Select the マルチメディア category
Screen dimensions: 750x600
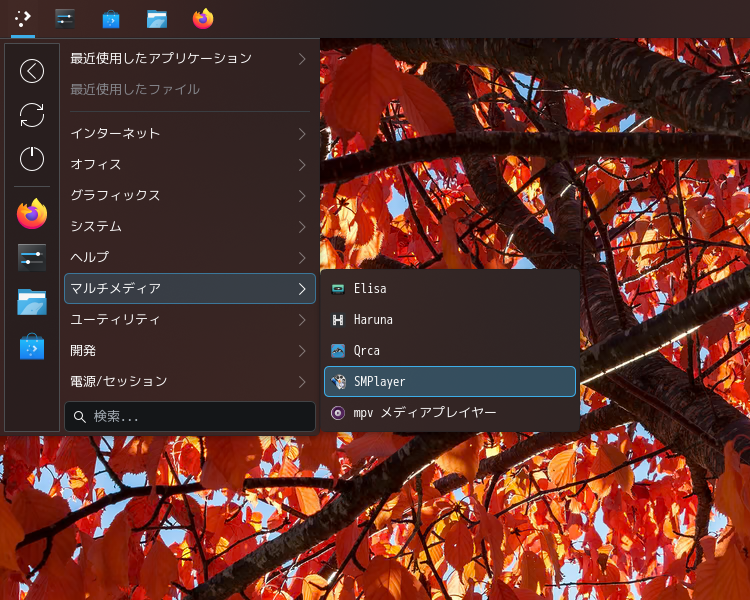[x=190, y=289]
